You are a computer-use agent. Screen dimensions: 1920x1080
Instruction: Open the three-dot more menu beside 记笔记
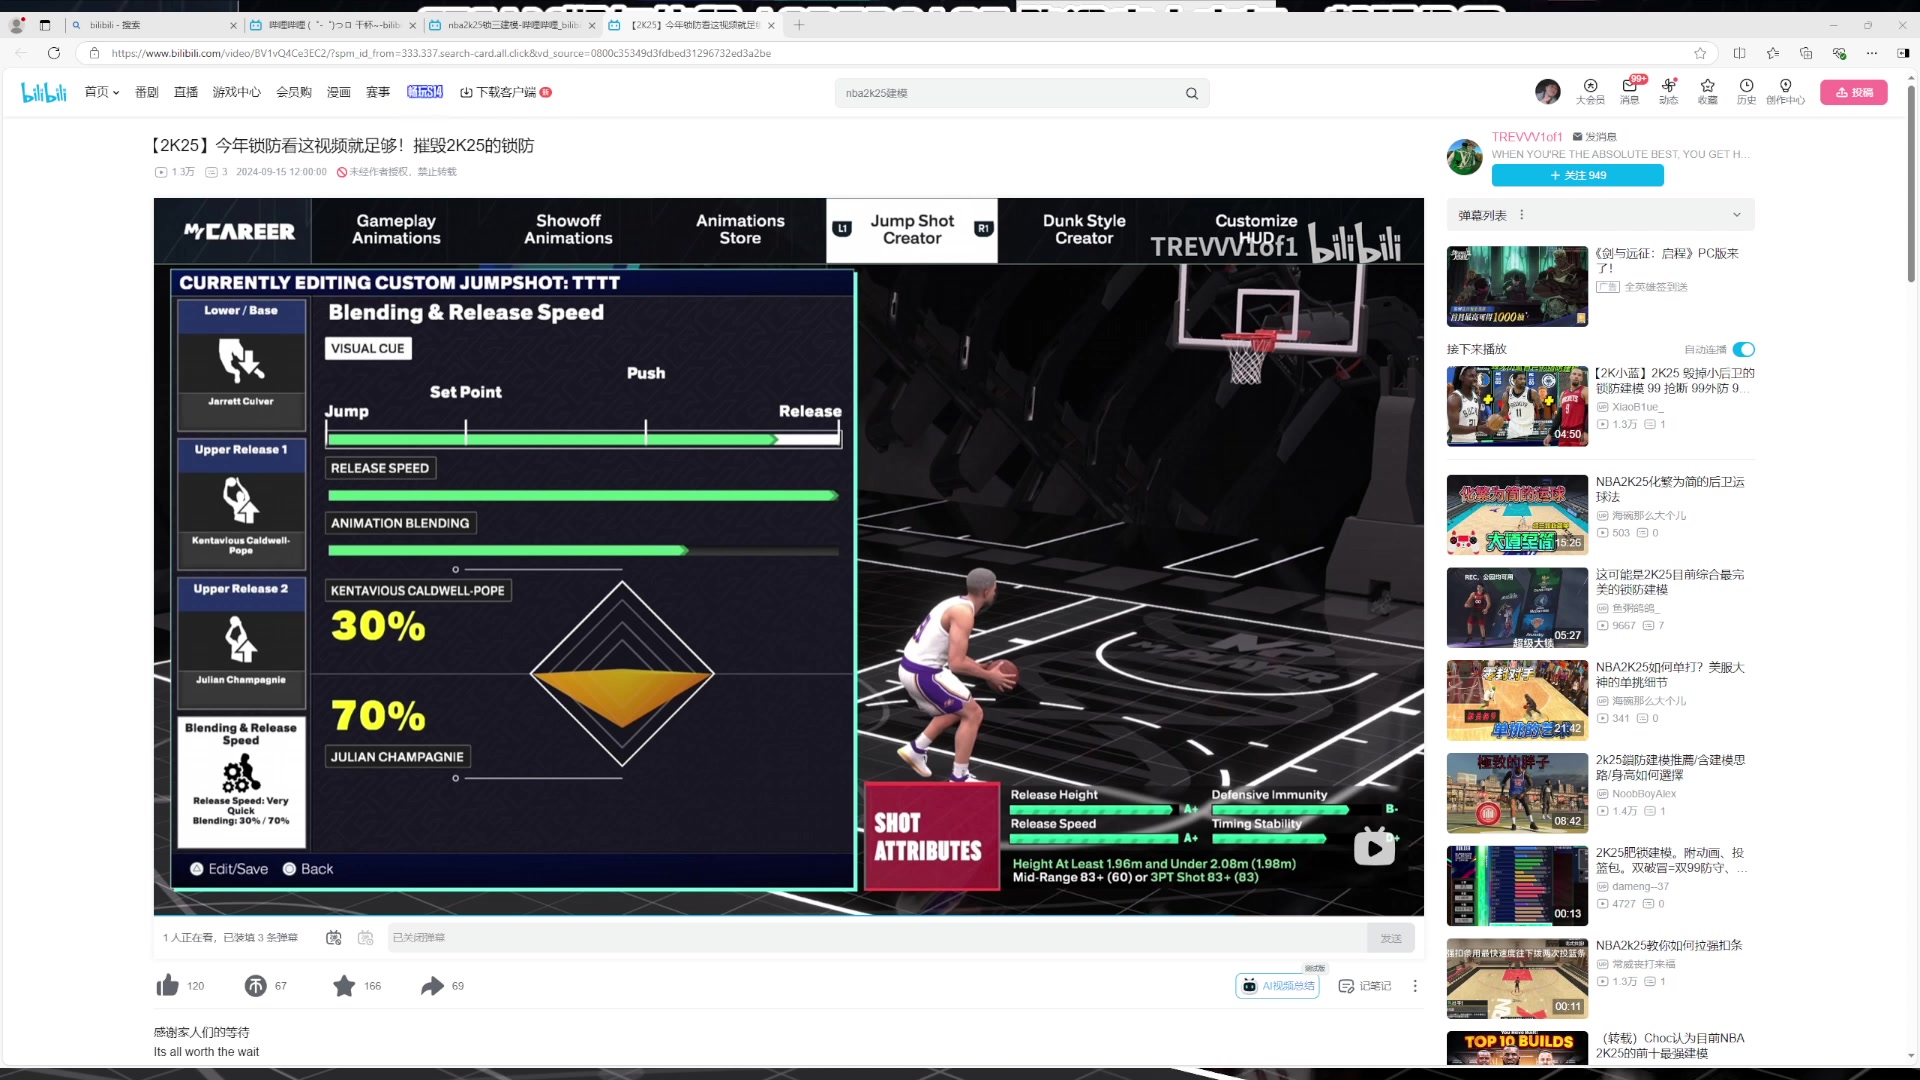coord(1415,986)
